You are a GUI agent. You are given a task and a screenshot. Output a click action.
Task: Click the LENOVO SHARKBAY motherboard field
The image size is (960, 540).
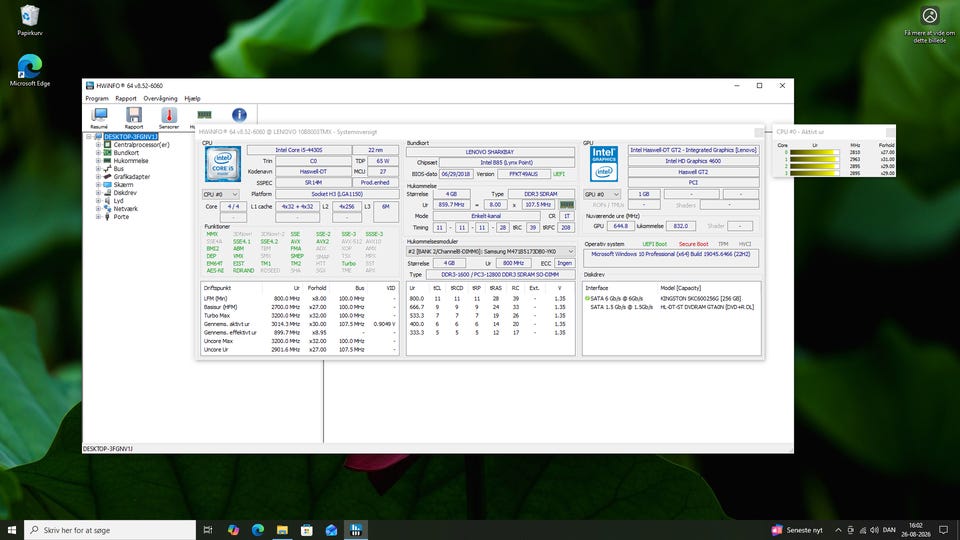pyautogui.click(x=490, y=152)
